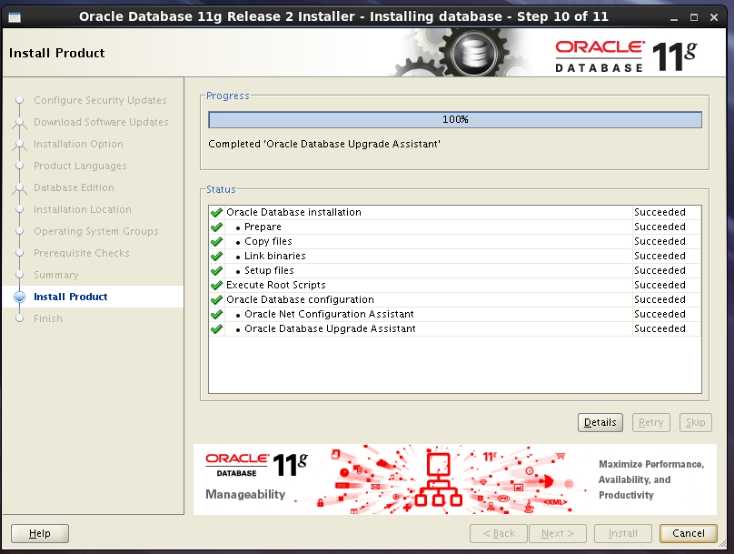The height and width of the screenshot is (554, 735).
Task: Select 'Oracle Net Configuration Assistant' row
Action: (455, 314)
